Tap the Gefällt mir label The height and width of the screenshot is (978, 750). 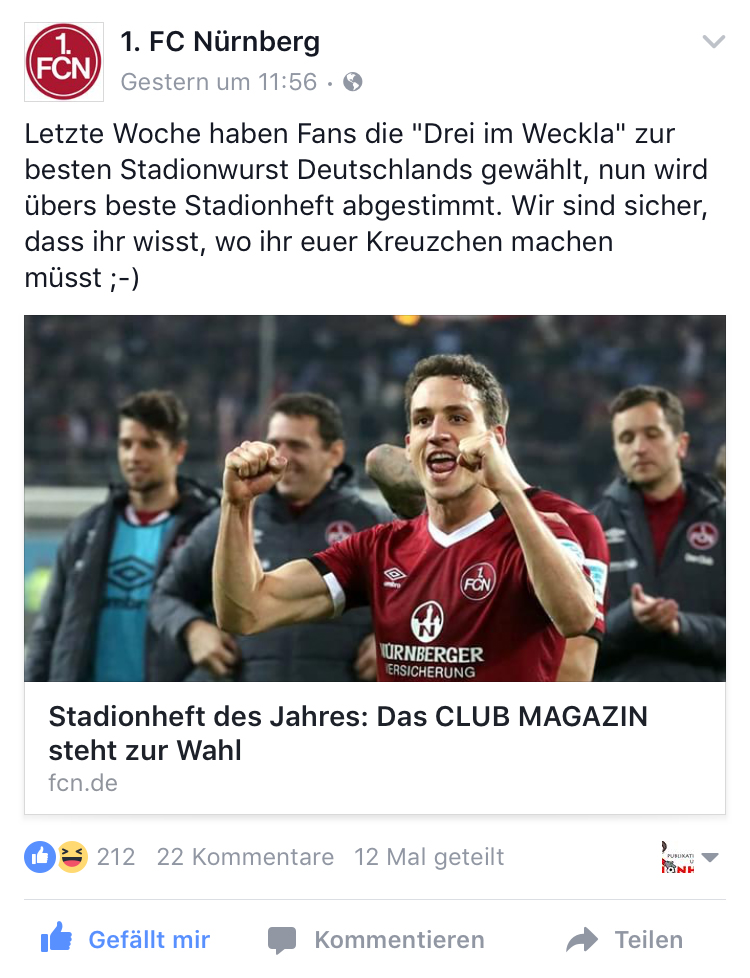149,939
